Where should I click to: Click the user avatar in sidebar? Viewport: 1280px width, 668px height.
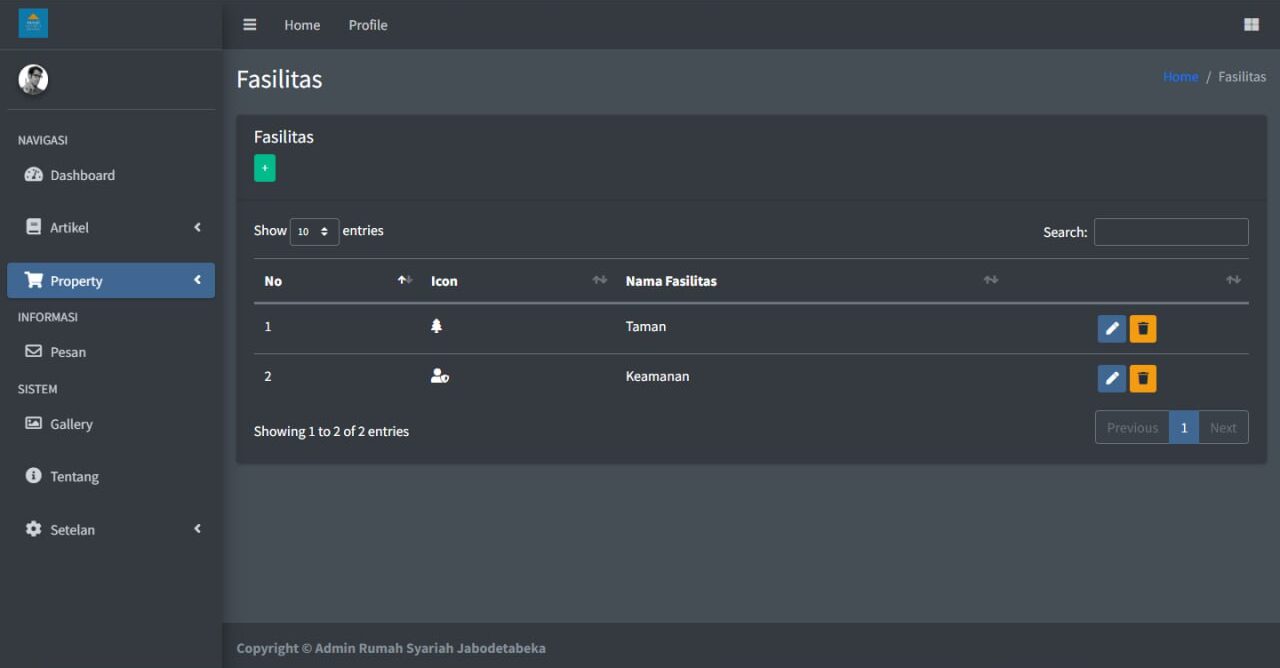(x=33, y=80)
